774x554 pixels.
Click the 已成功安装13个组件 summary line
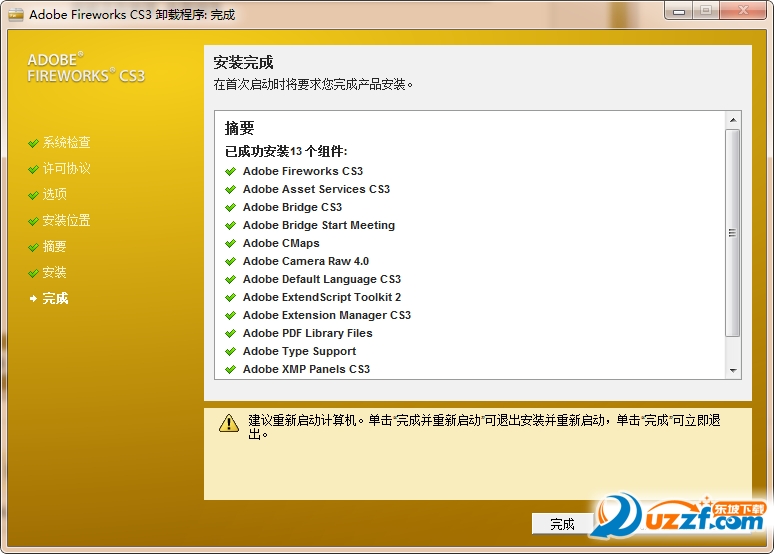pyautogui.click(x=286, y=151)
